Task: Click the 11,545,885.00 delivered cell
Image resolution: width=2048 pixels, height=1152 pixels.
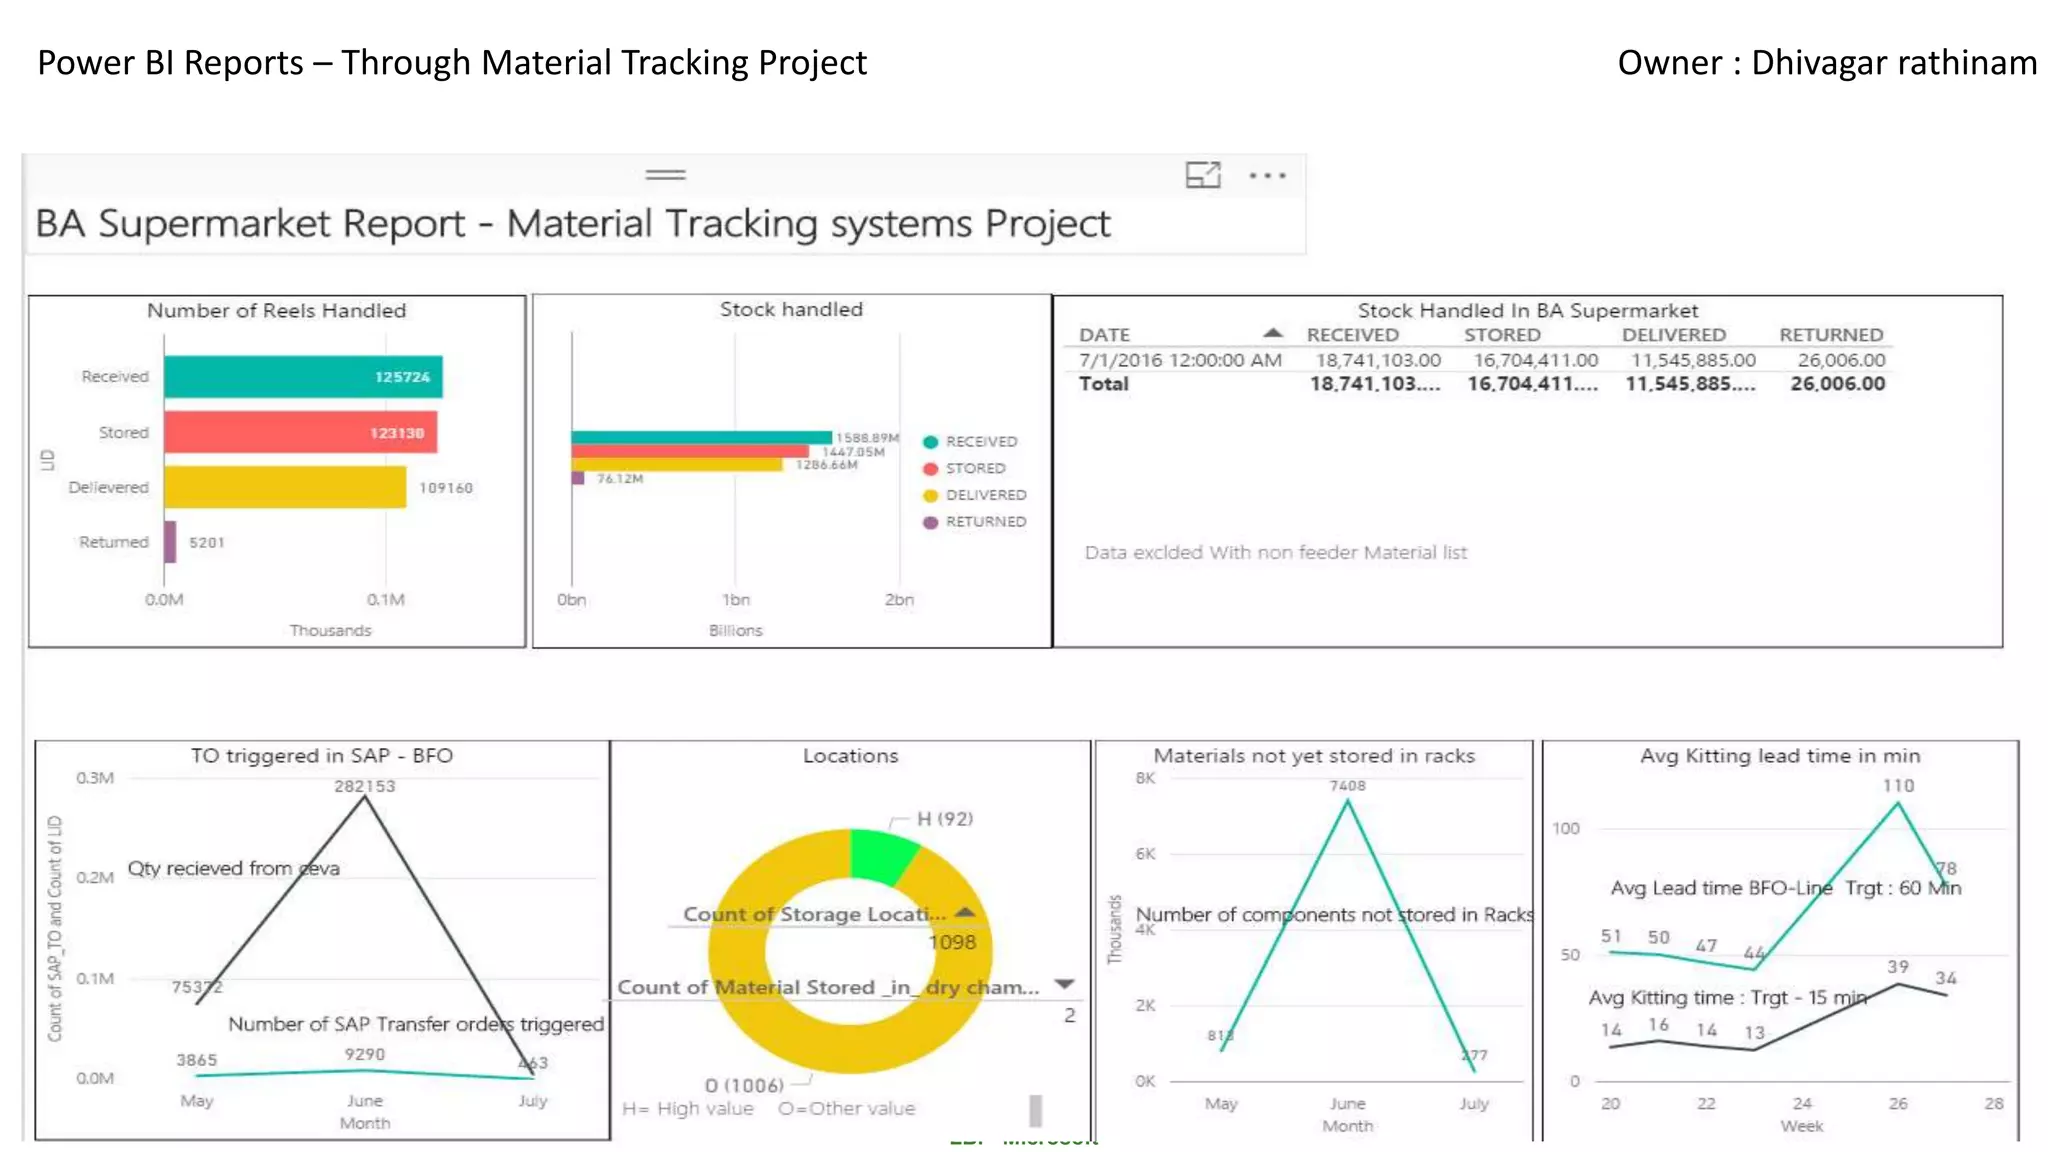Action: [x=1693, y=360]
